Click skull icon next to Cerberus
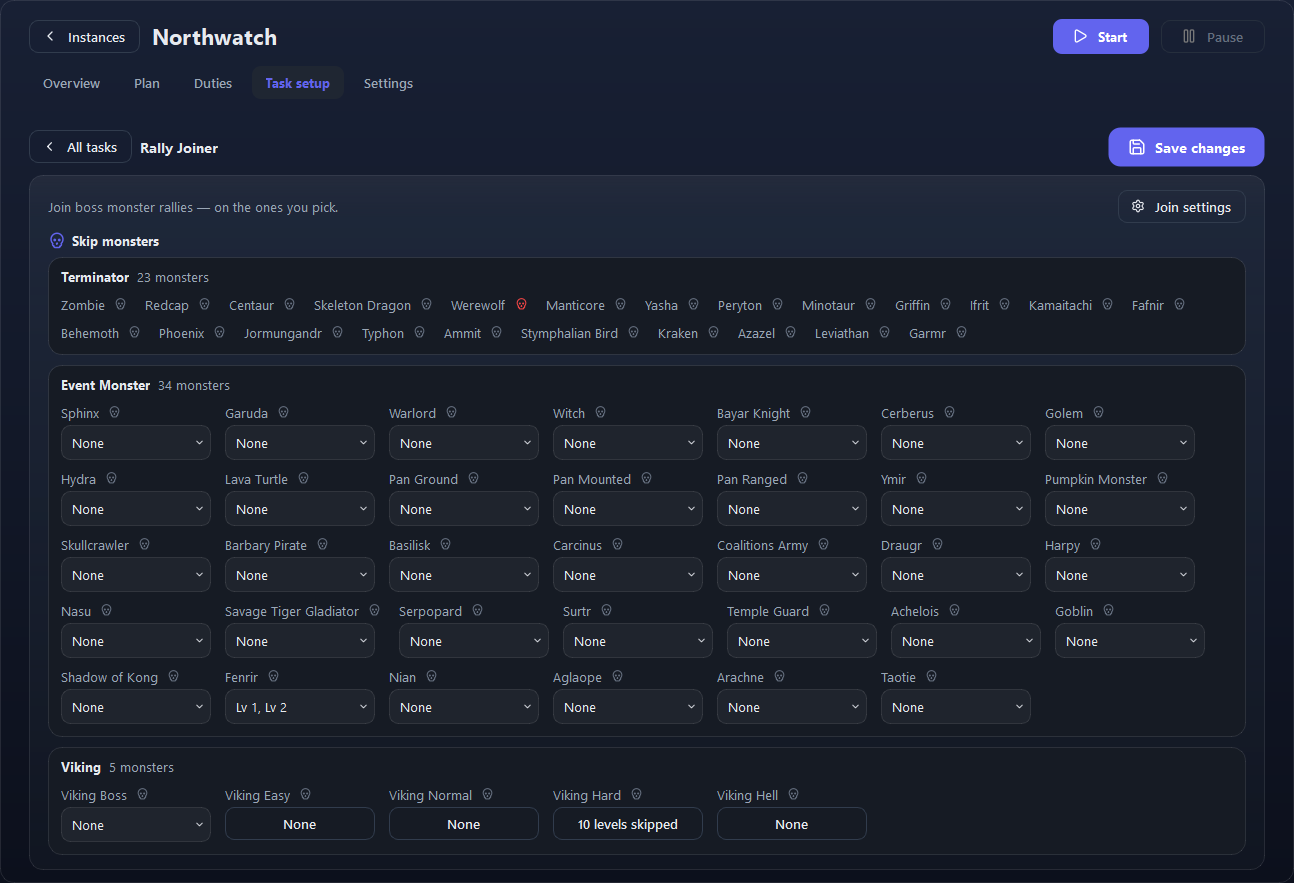The width and height of the screenshot is (1294, 883). coord(949,413)
